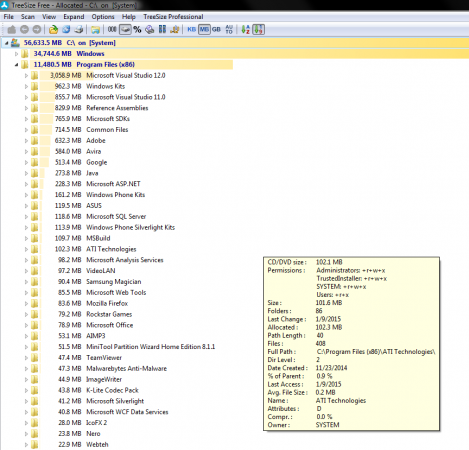Expand the ATI Technologies node

tap(26, 249)
